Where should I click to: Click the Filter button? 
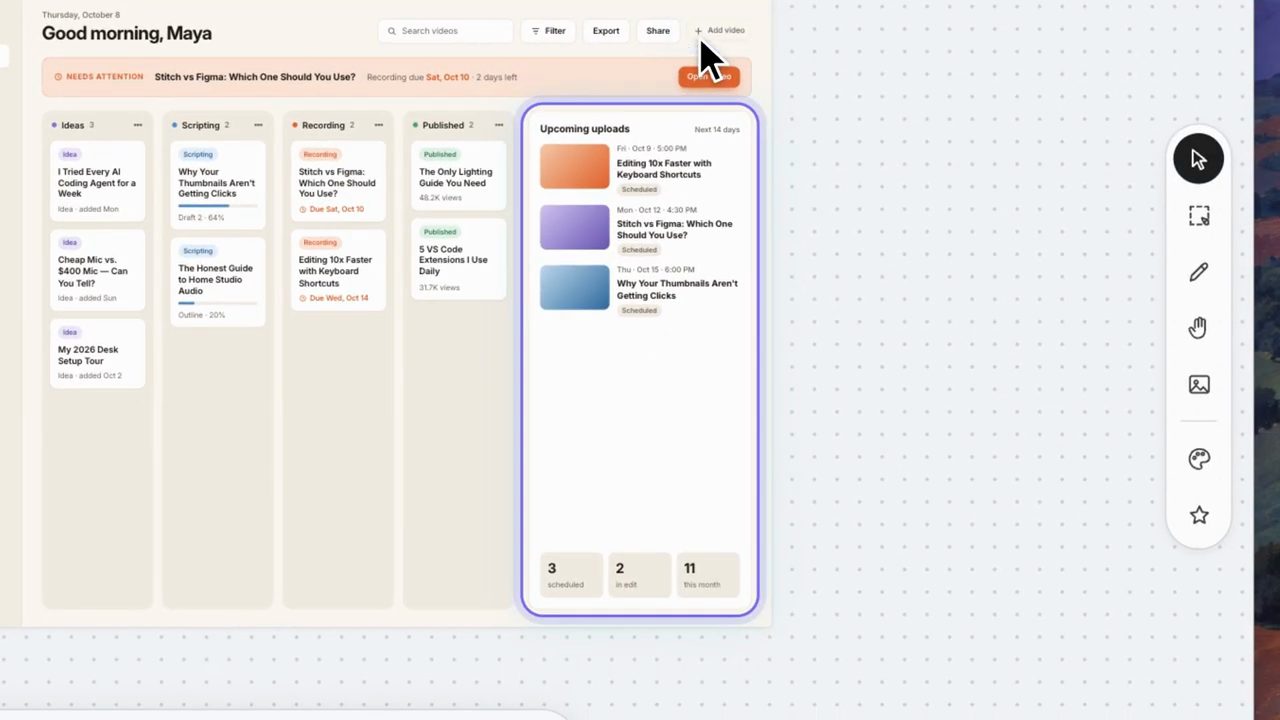tap(547, 31)
